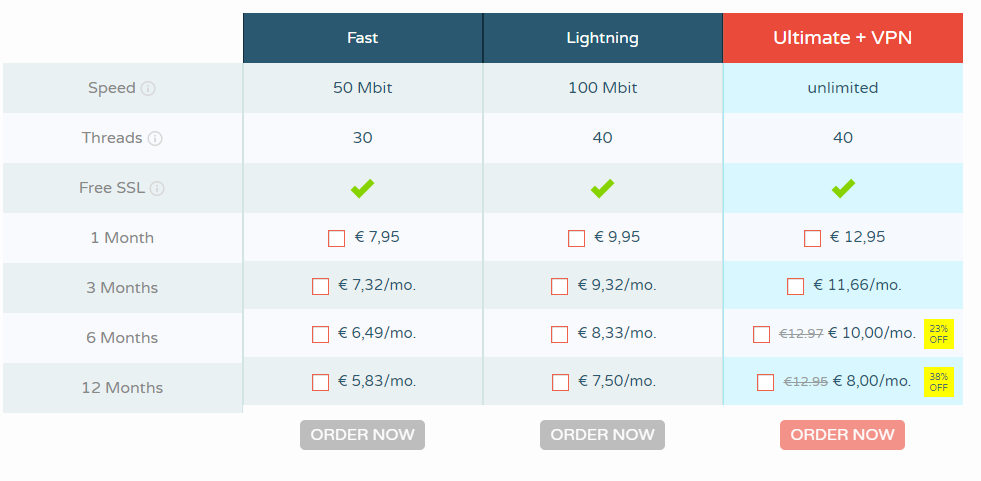This screenshot has width=981, height=481.
Task: Select the Lightning plan column header
Action: [x=602, y=38]
